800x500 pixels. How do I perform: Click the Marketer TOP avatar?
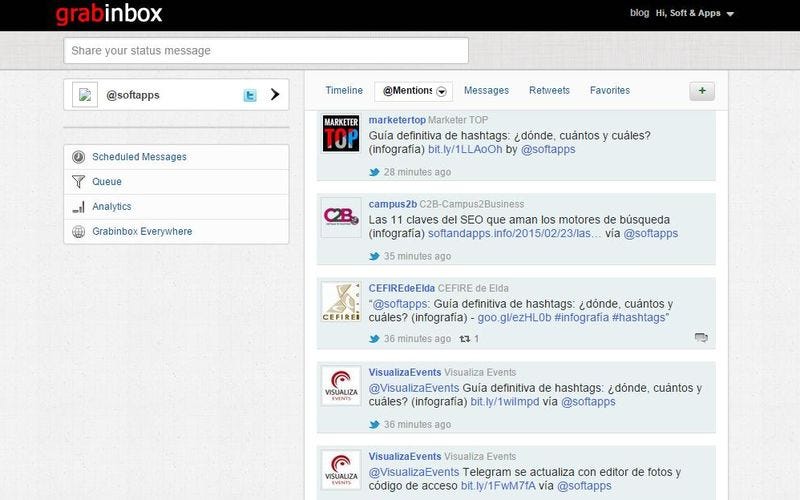341,133
